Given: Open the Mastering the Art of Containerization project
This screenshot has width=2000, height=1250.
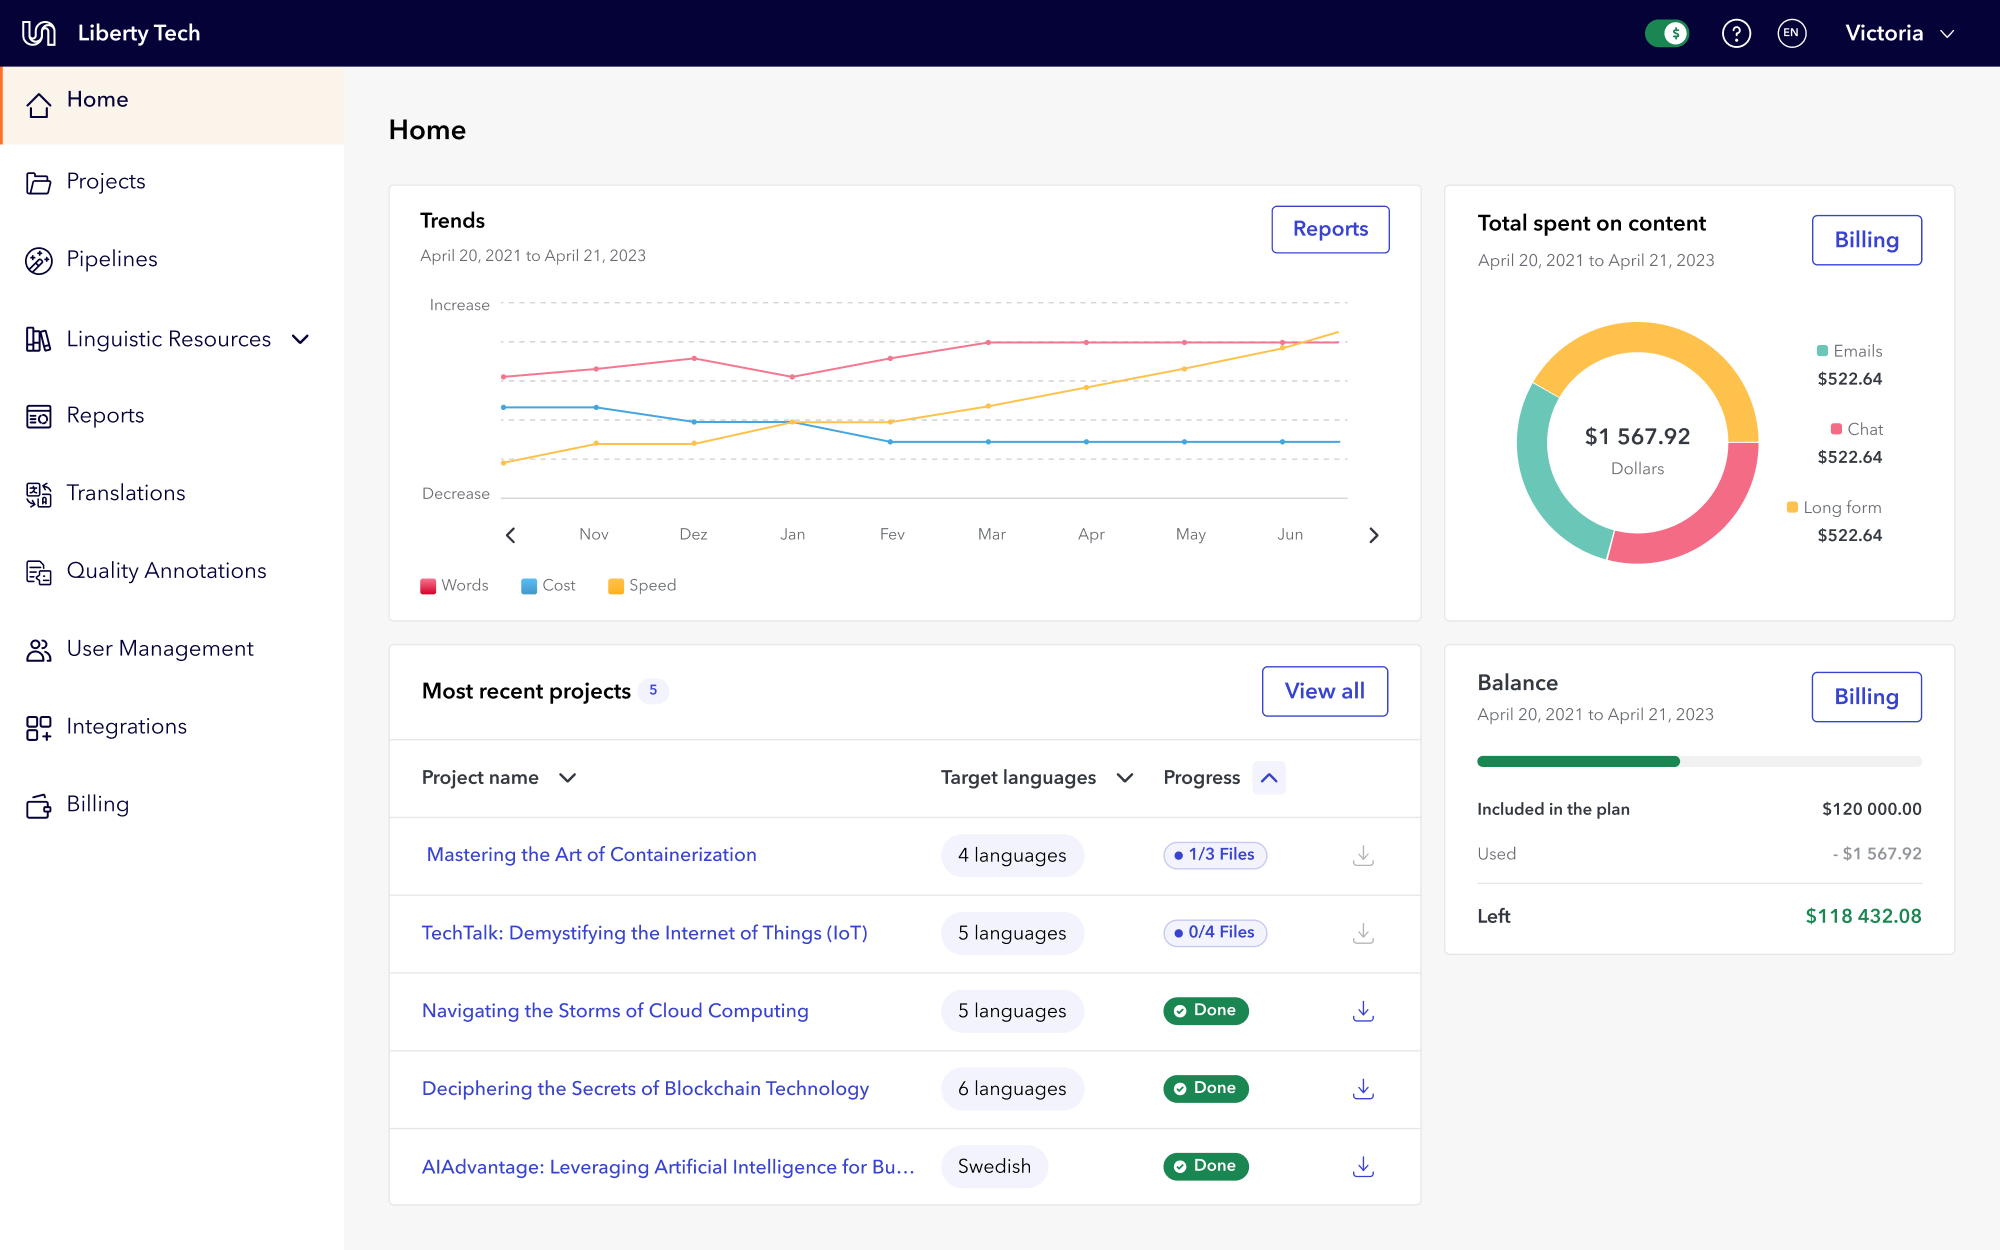Looking at the screenshot, I should (591, 854).
